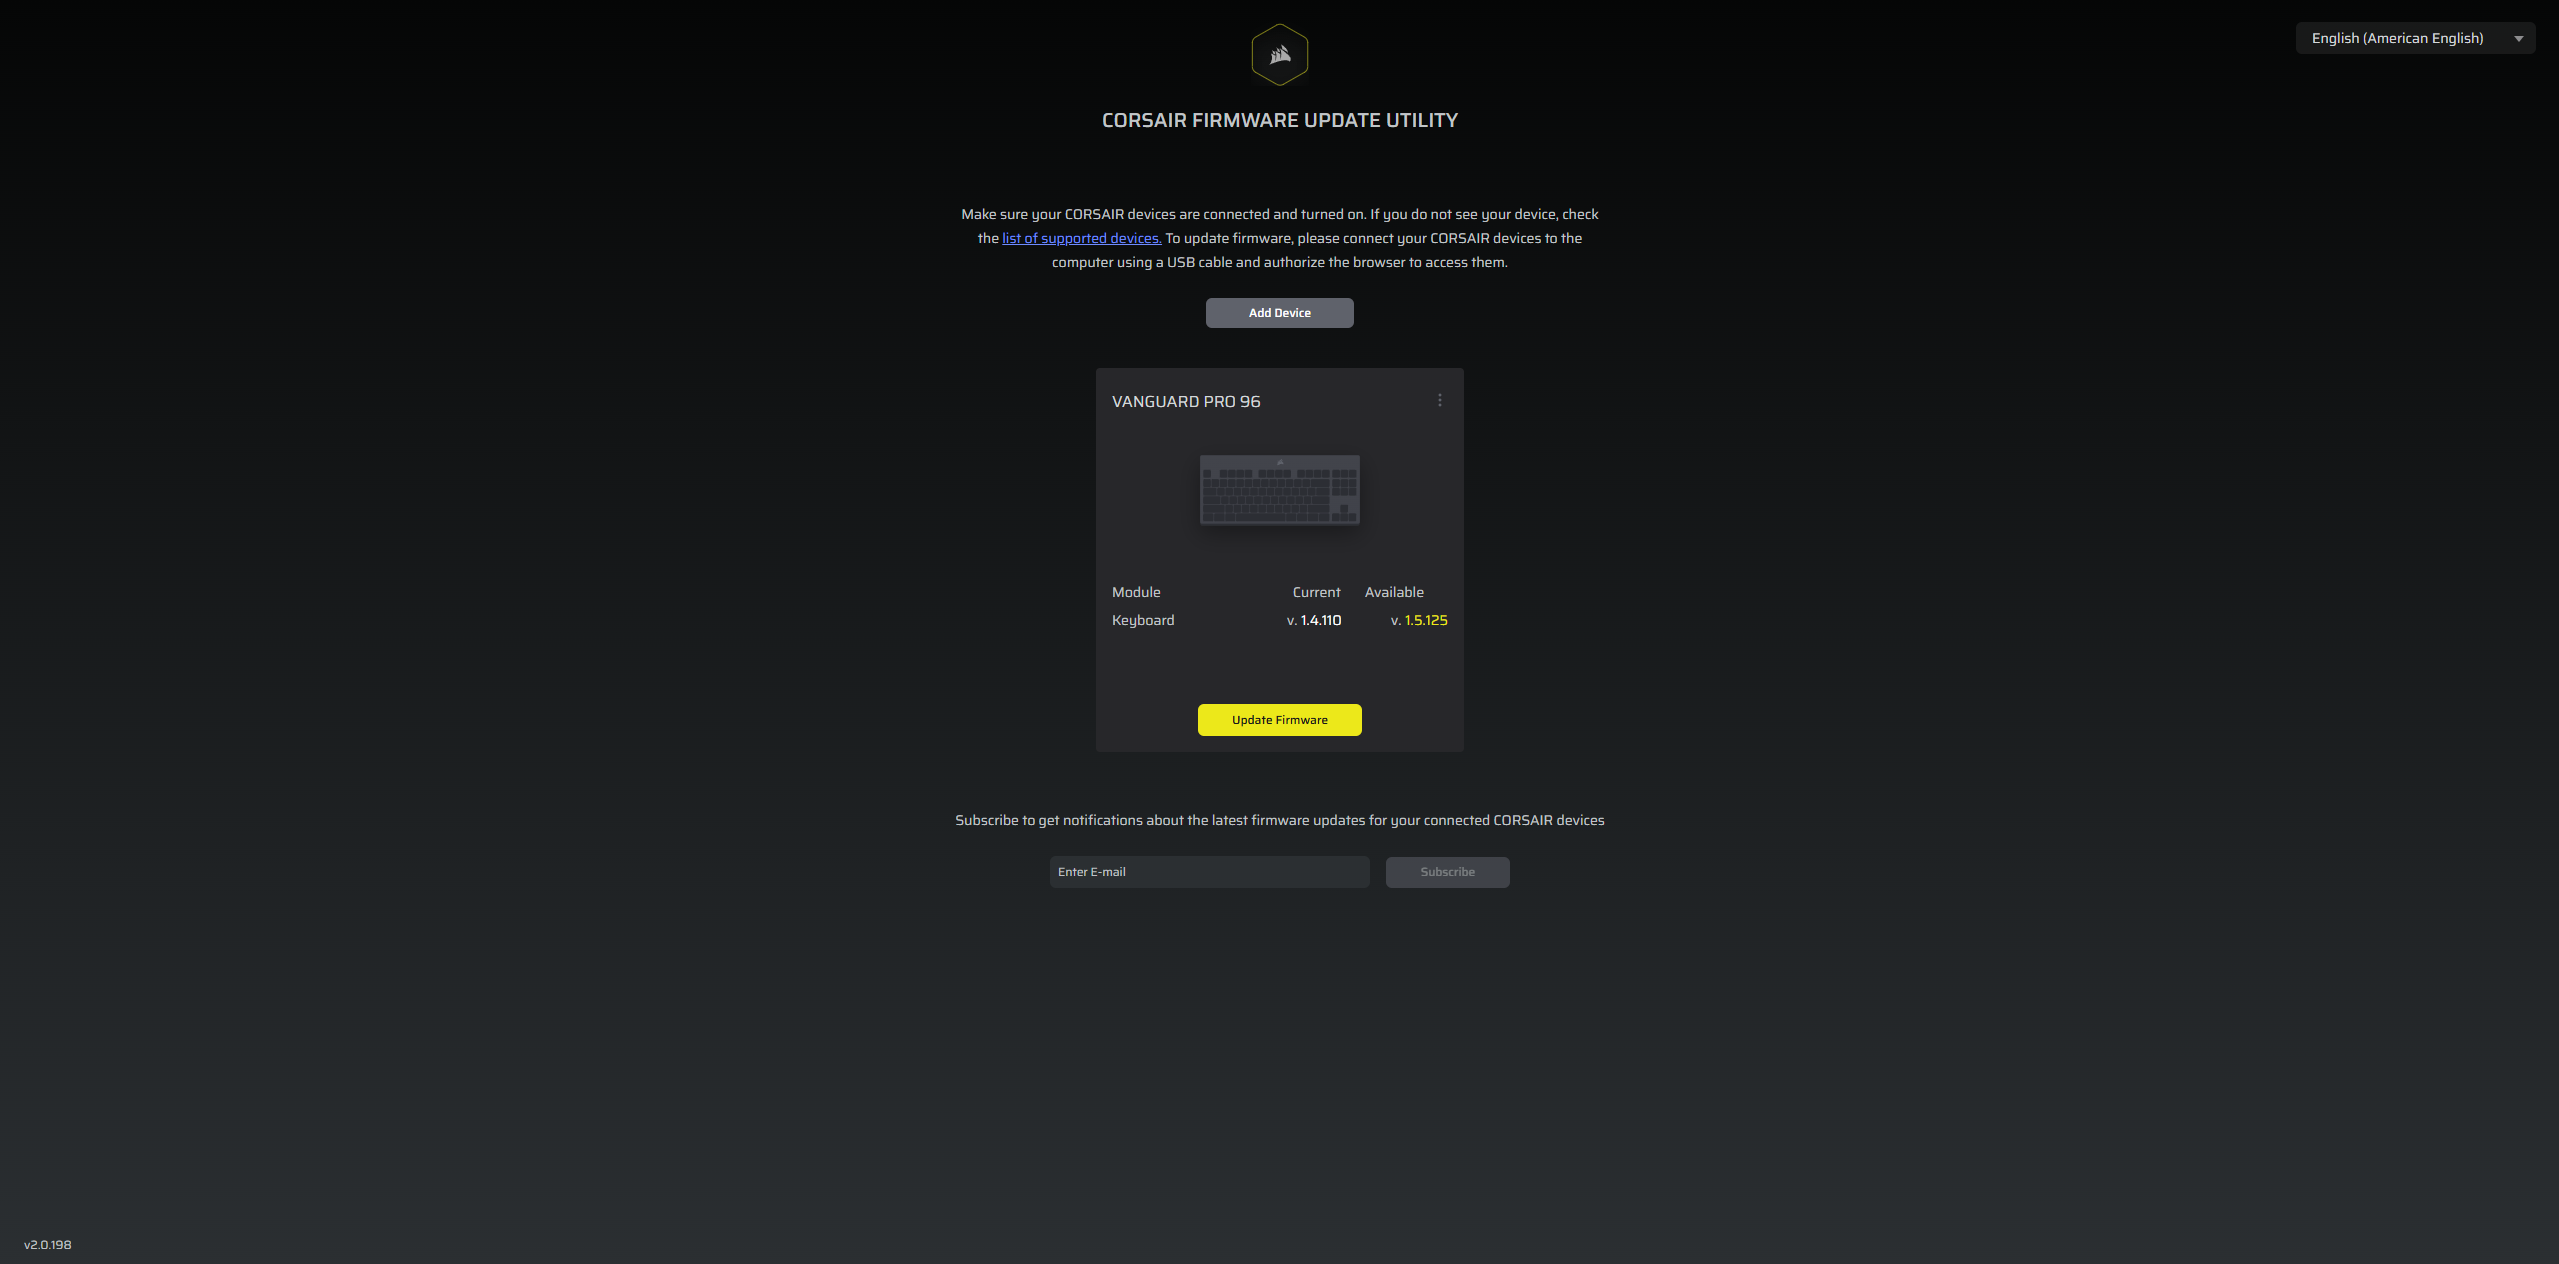The width and height of the screenshot is (2559, 1264).
Task: Click the Current column header
Action: 1316,592
